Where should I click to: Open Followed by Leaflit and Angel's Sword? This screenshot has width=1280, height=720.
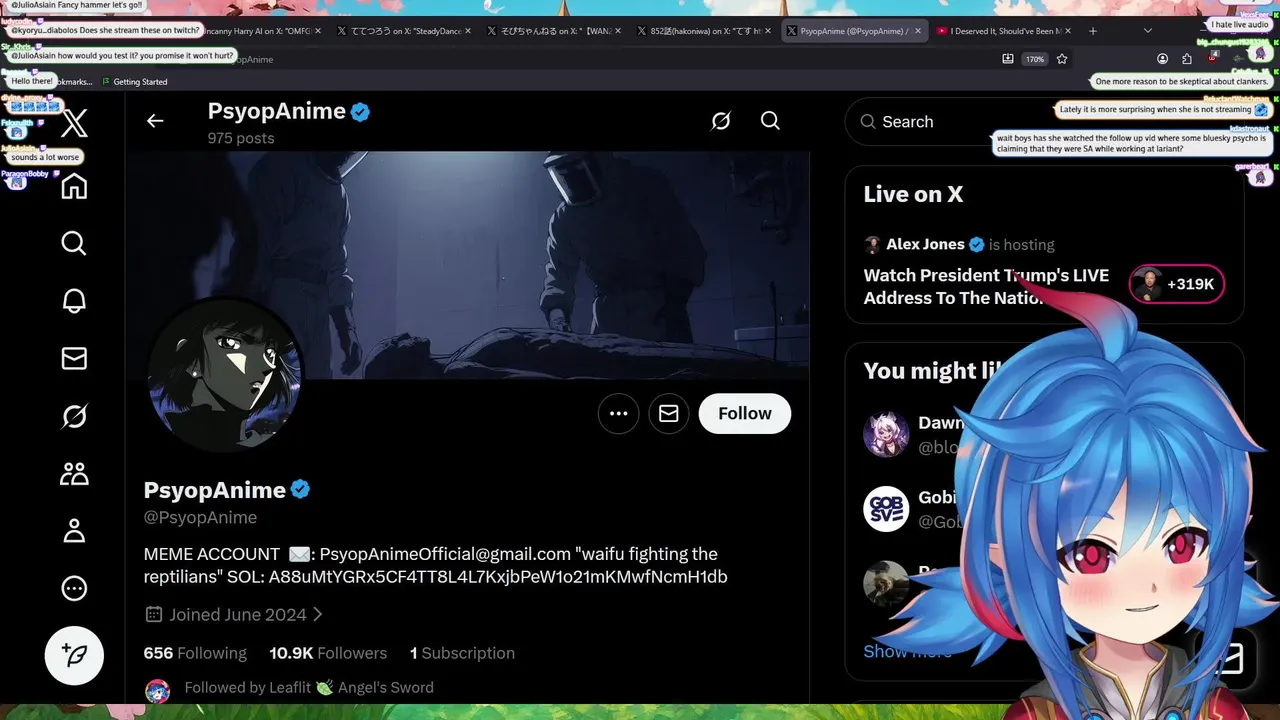coord(309,688)
